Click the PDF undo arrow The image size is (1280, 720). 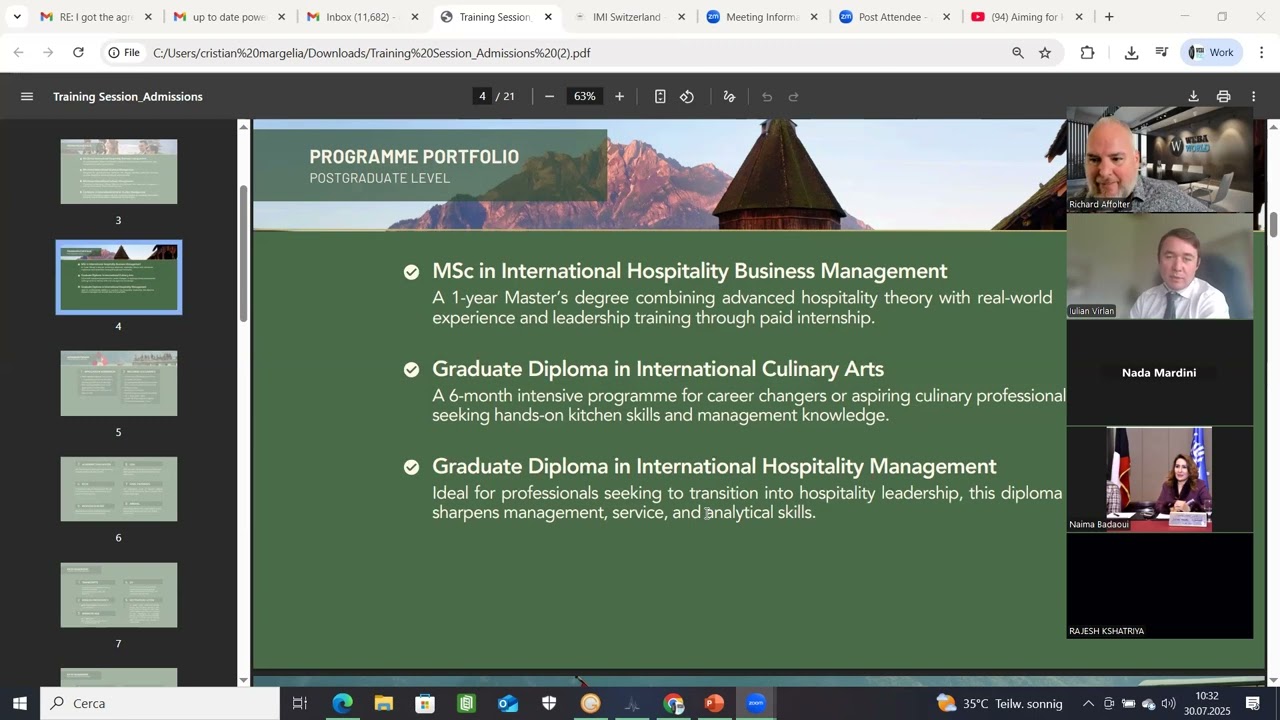point(767,97)
